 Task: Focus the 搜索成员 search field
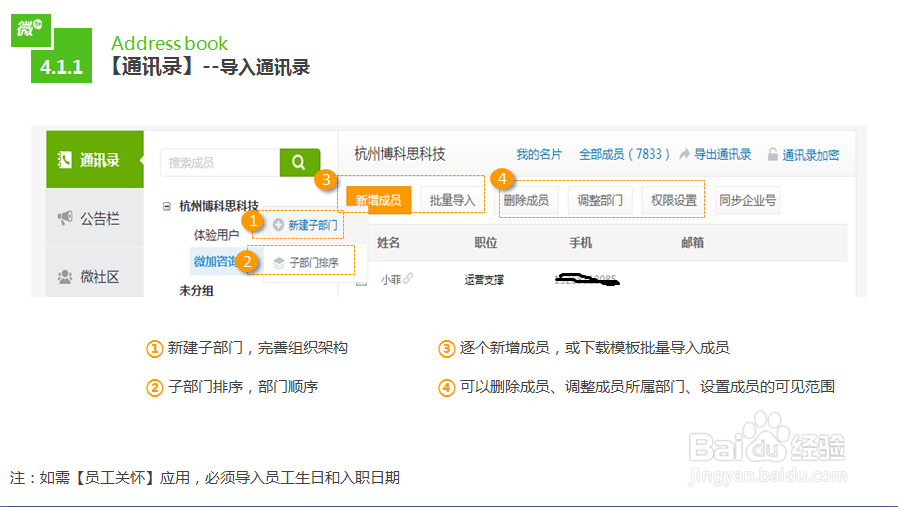[x=220, y=163]
